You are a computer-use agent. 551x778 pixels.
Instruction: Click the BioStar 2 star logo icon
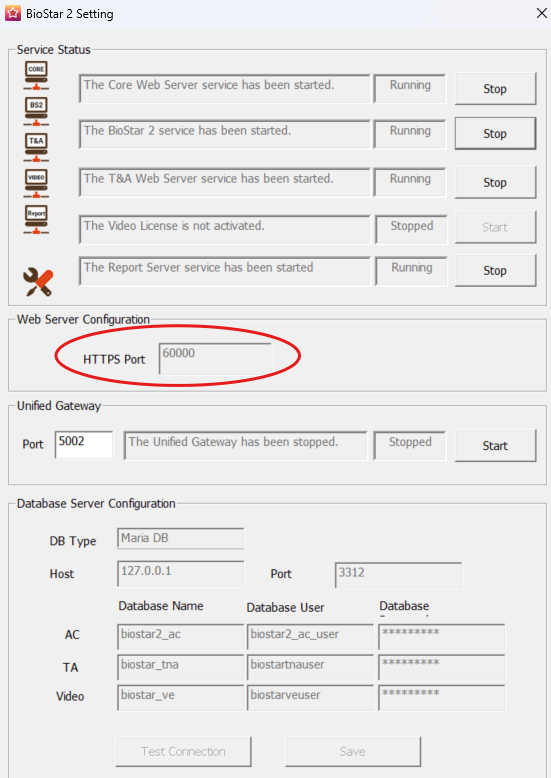click(13, 13)
